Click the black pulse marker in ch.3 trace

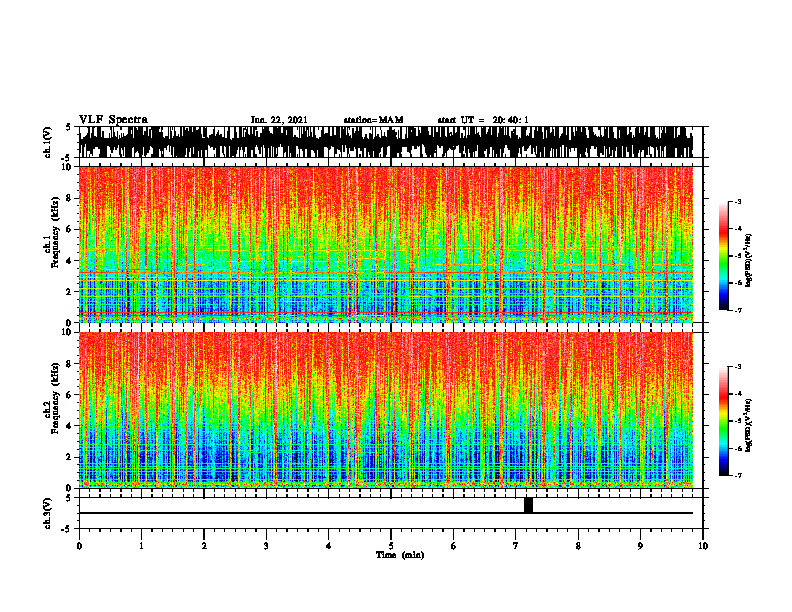[x=528, y=505]
